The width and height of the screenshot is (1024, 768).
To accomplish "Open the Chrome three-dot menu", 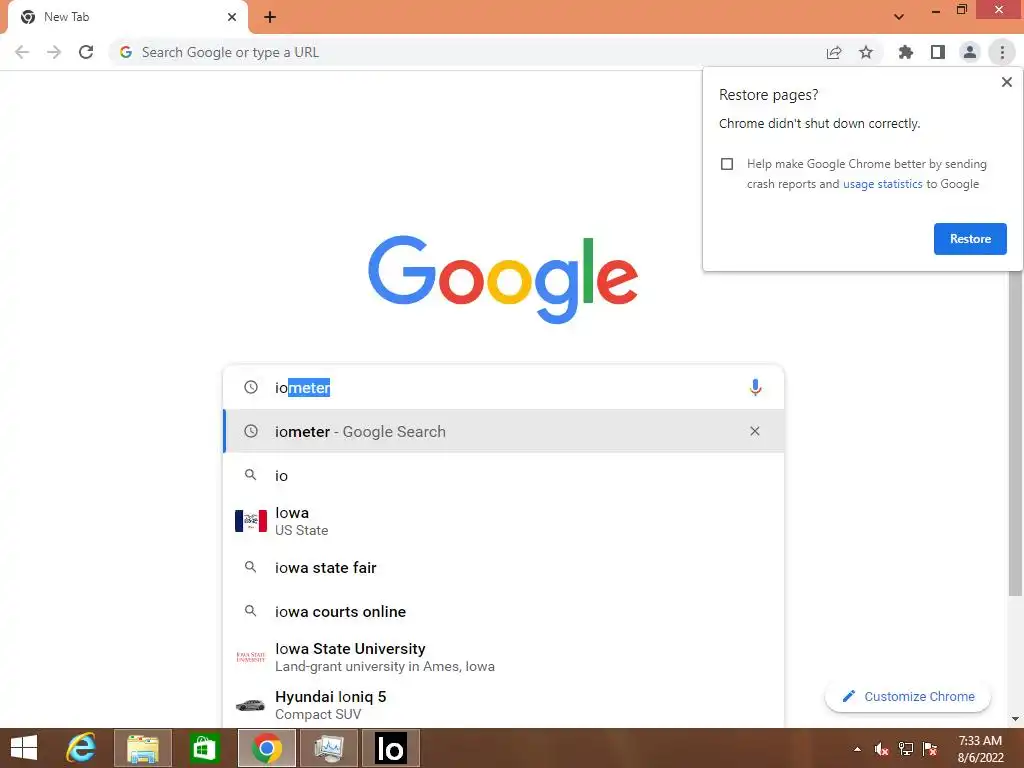I will coord(1002,52).
